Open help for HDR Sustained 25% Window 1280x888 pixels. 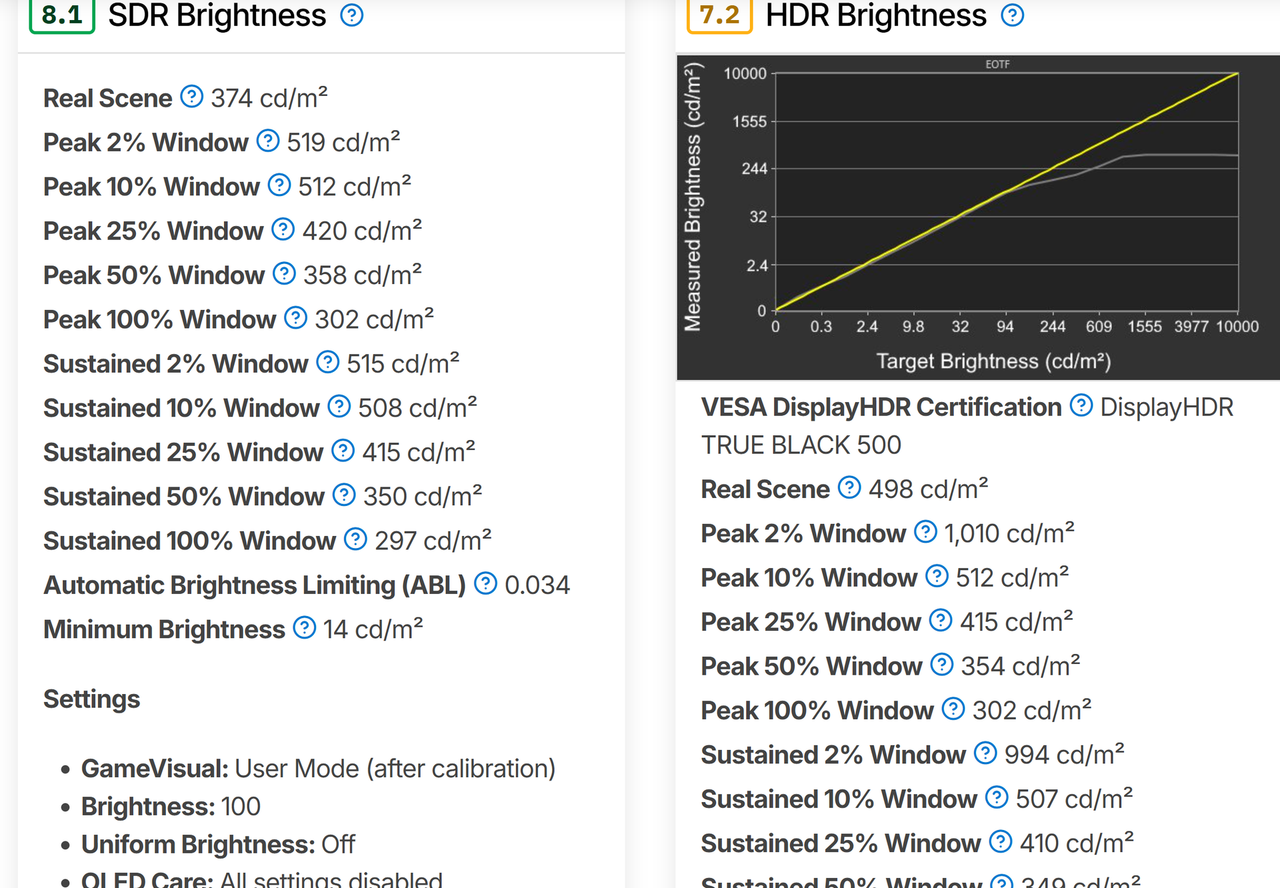tap(1001, 842)
